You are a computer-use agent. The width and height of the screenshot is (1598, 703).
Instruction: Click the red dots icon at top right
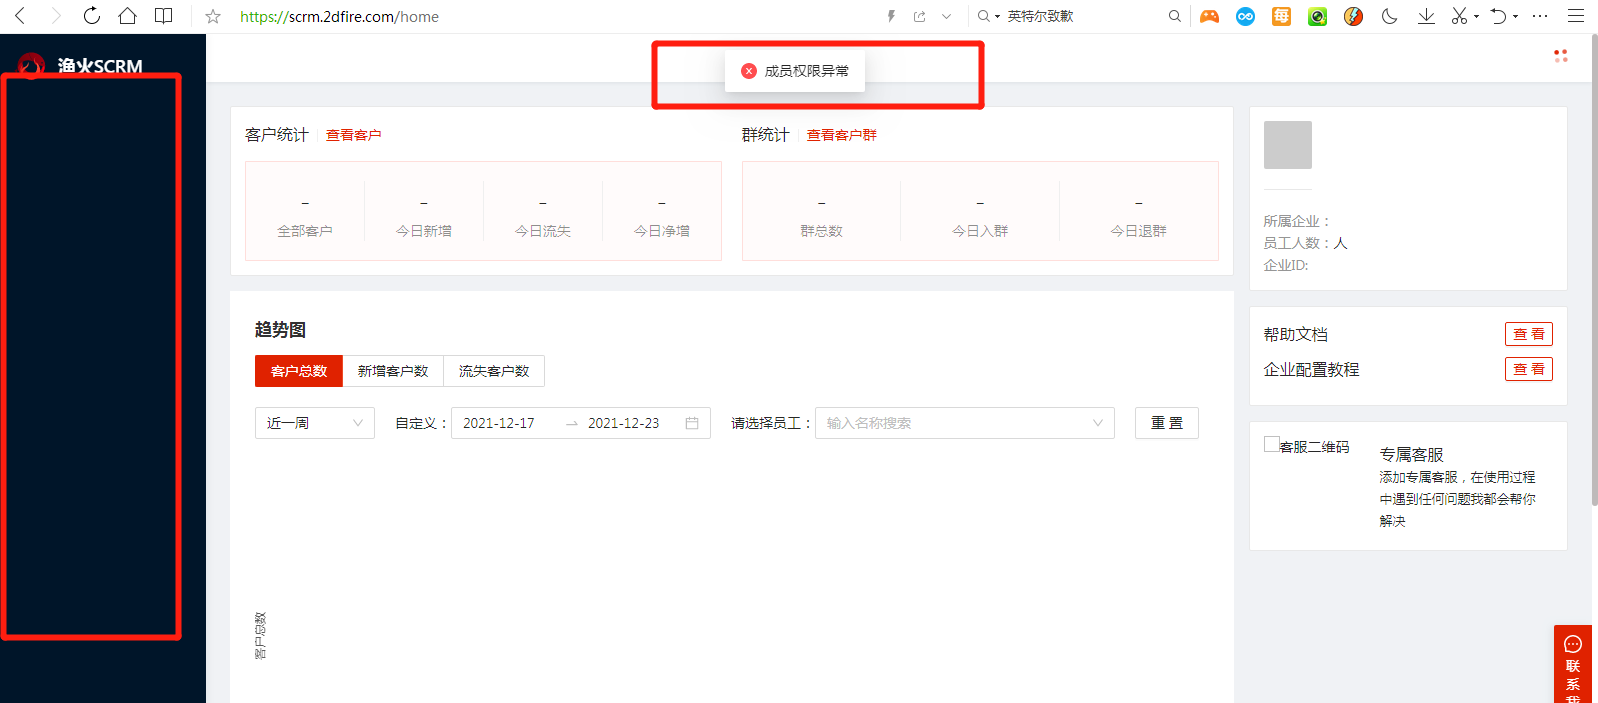pos(1560,56)
